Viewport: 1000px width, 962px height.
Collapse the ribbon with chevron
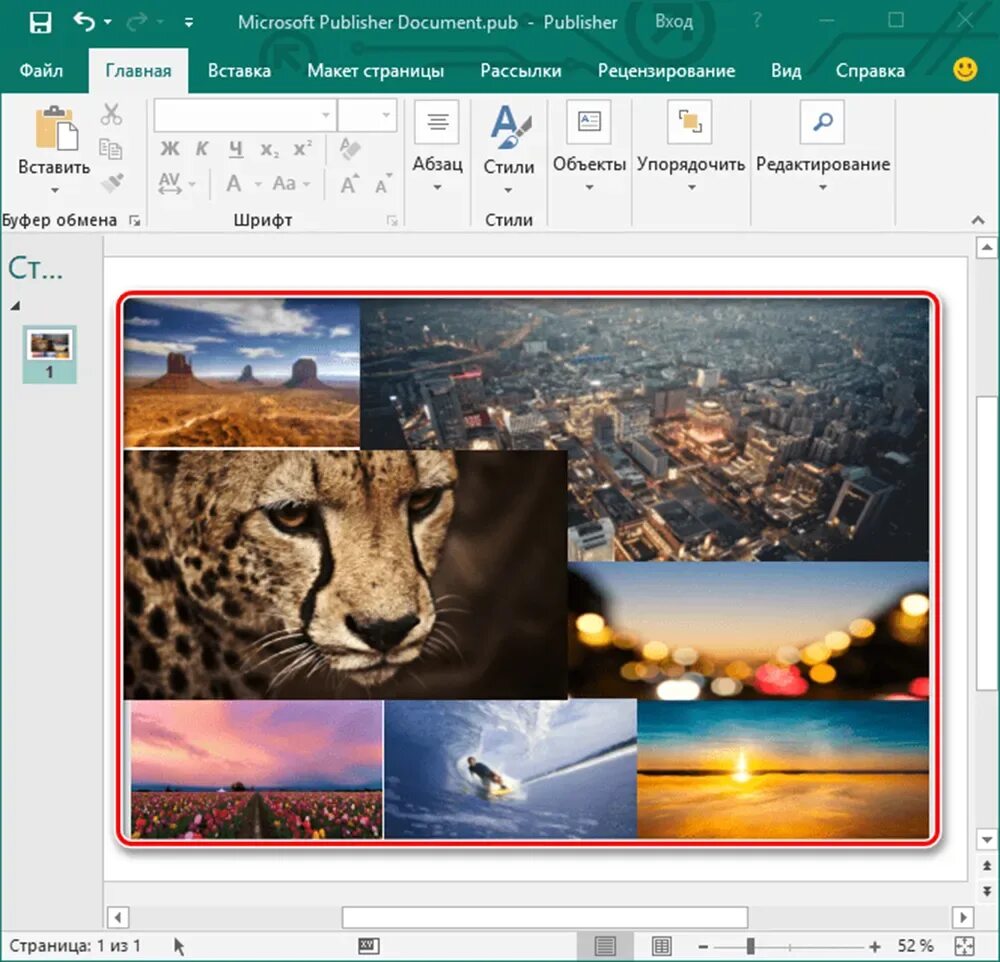(x=977, y=220)
